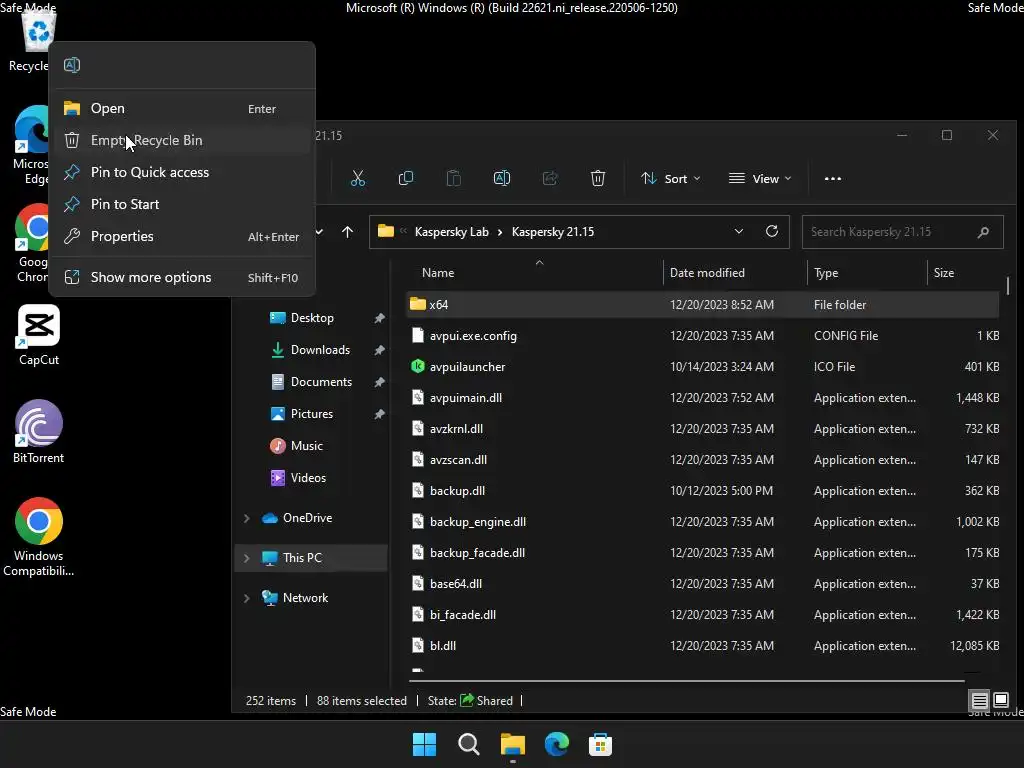Expand the address bar history chevron
This screenshot has height=768, width=1024.
pyautogui.click(x=739, y=232)
